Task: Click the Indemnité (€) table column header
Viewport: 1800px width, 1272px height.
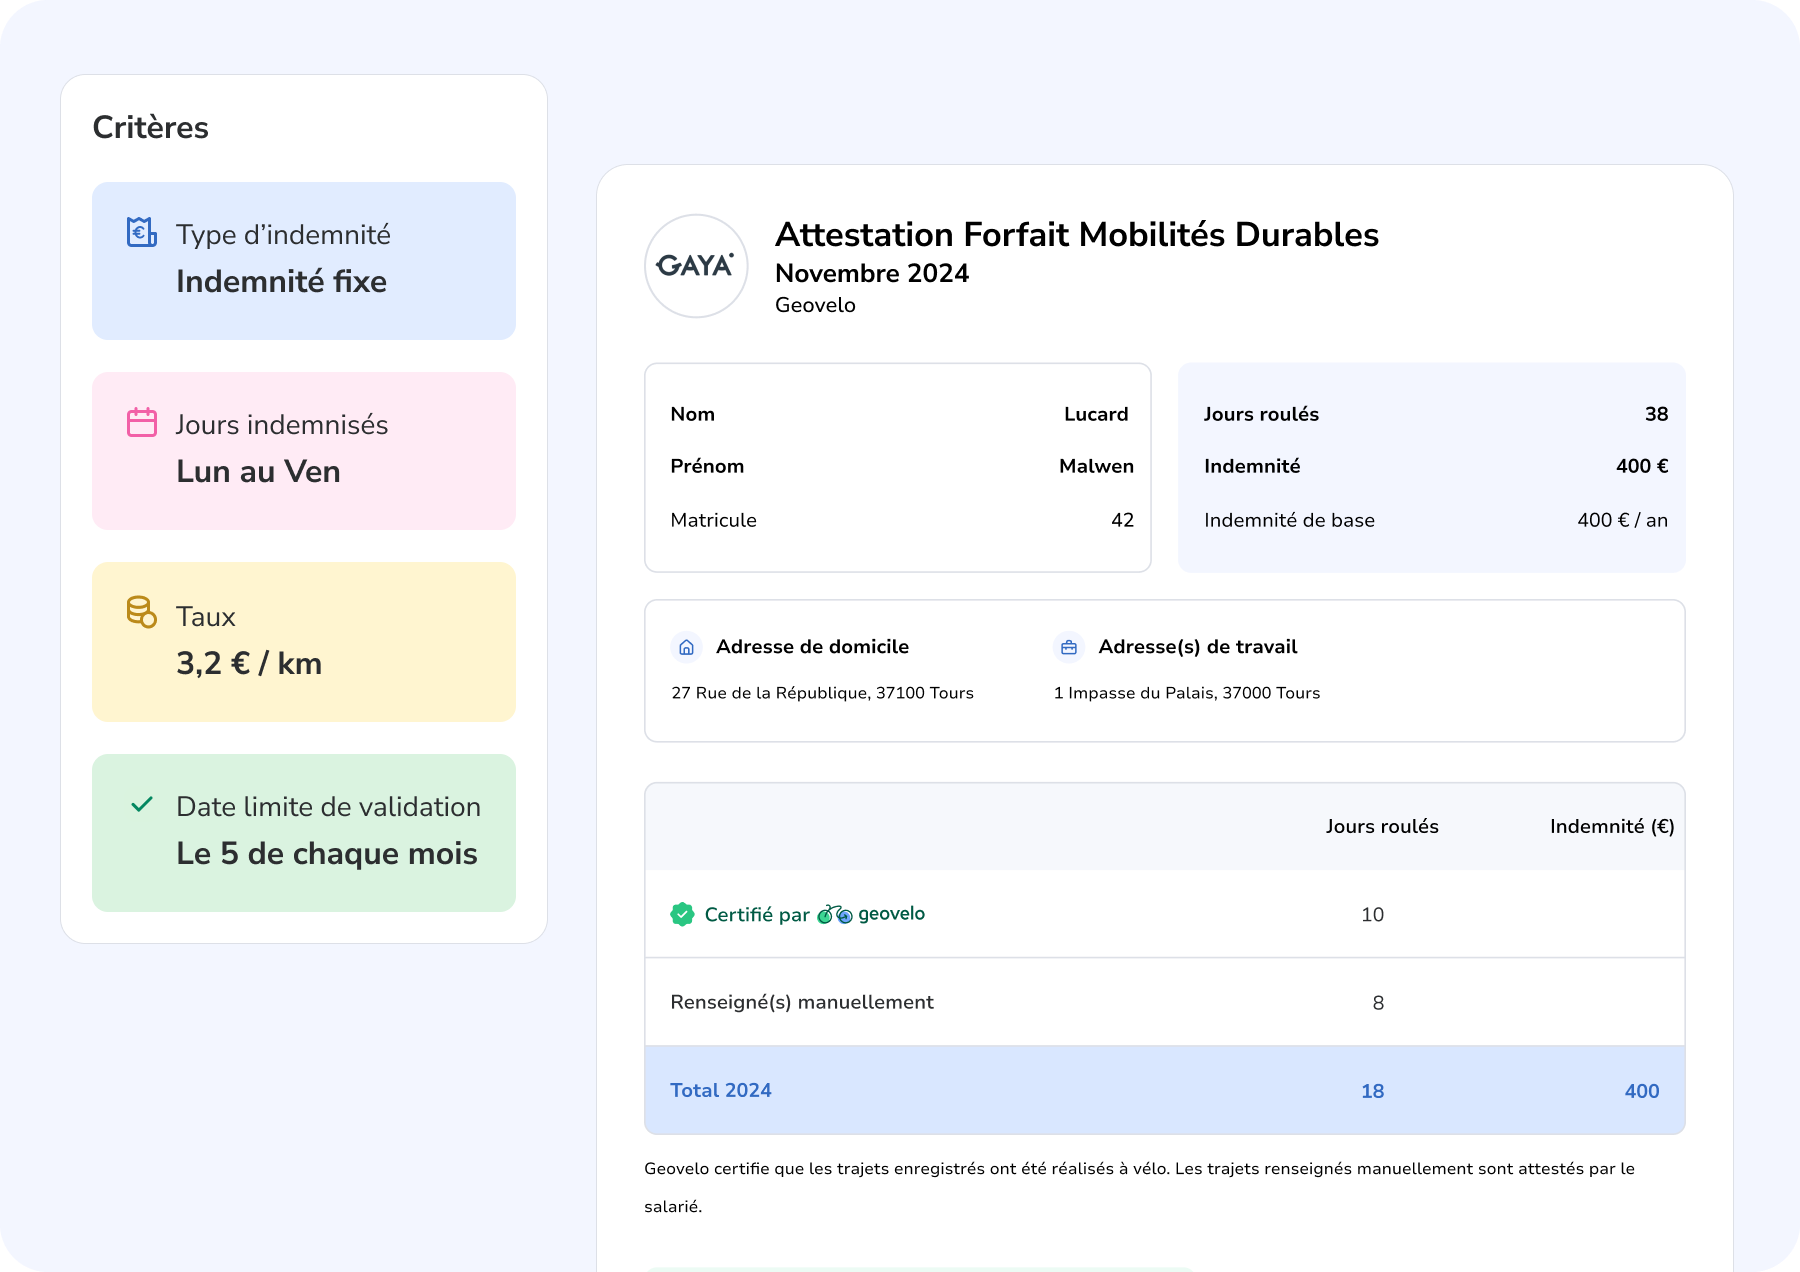Action: click(1612, 826)
